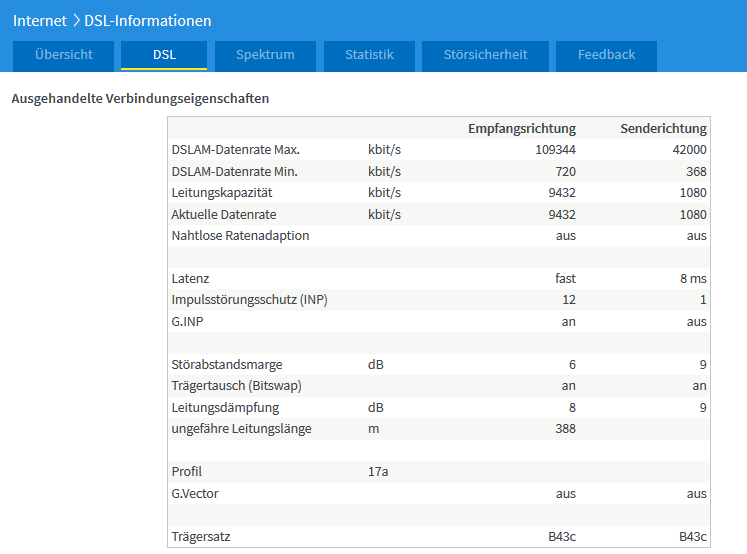Select the DSLAM-Datenrate Min. row label
Screen dimensions: 747x554
pos(234,171)
